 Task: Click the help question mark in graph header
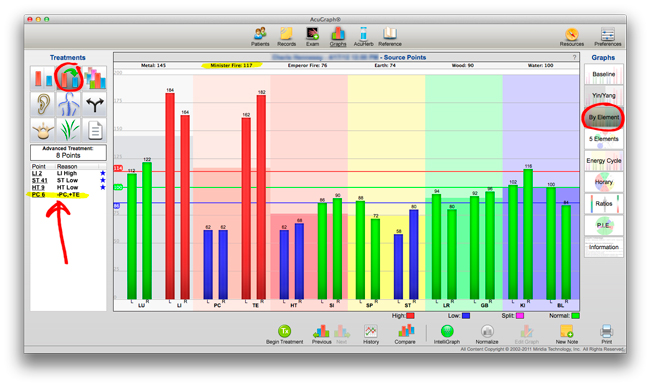point(575,57)
